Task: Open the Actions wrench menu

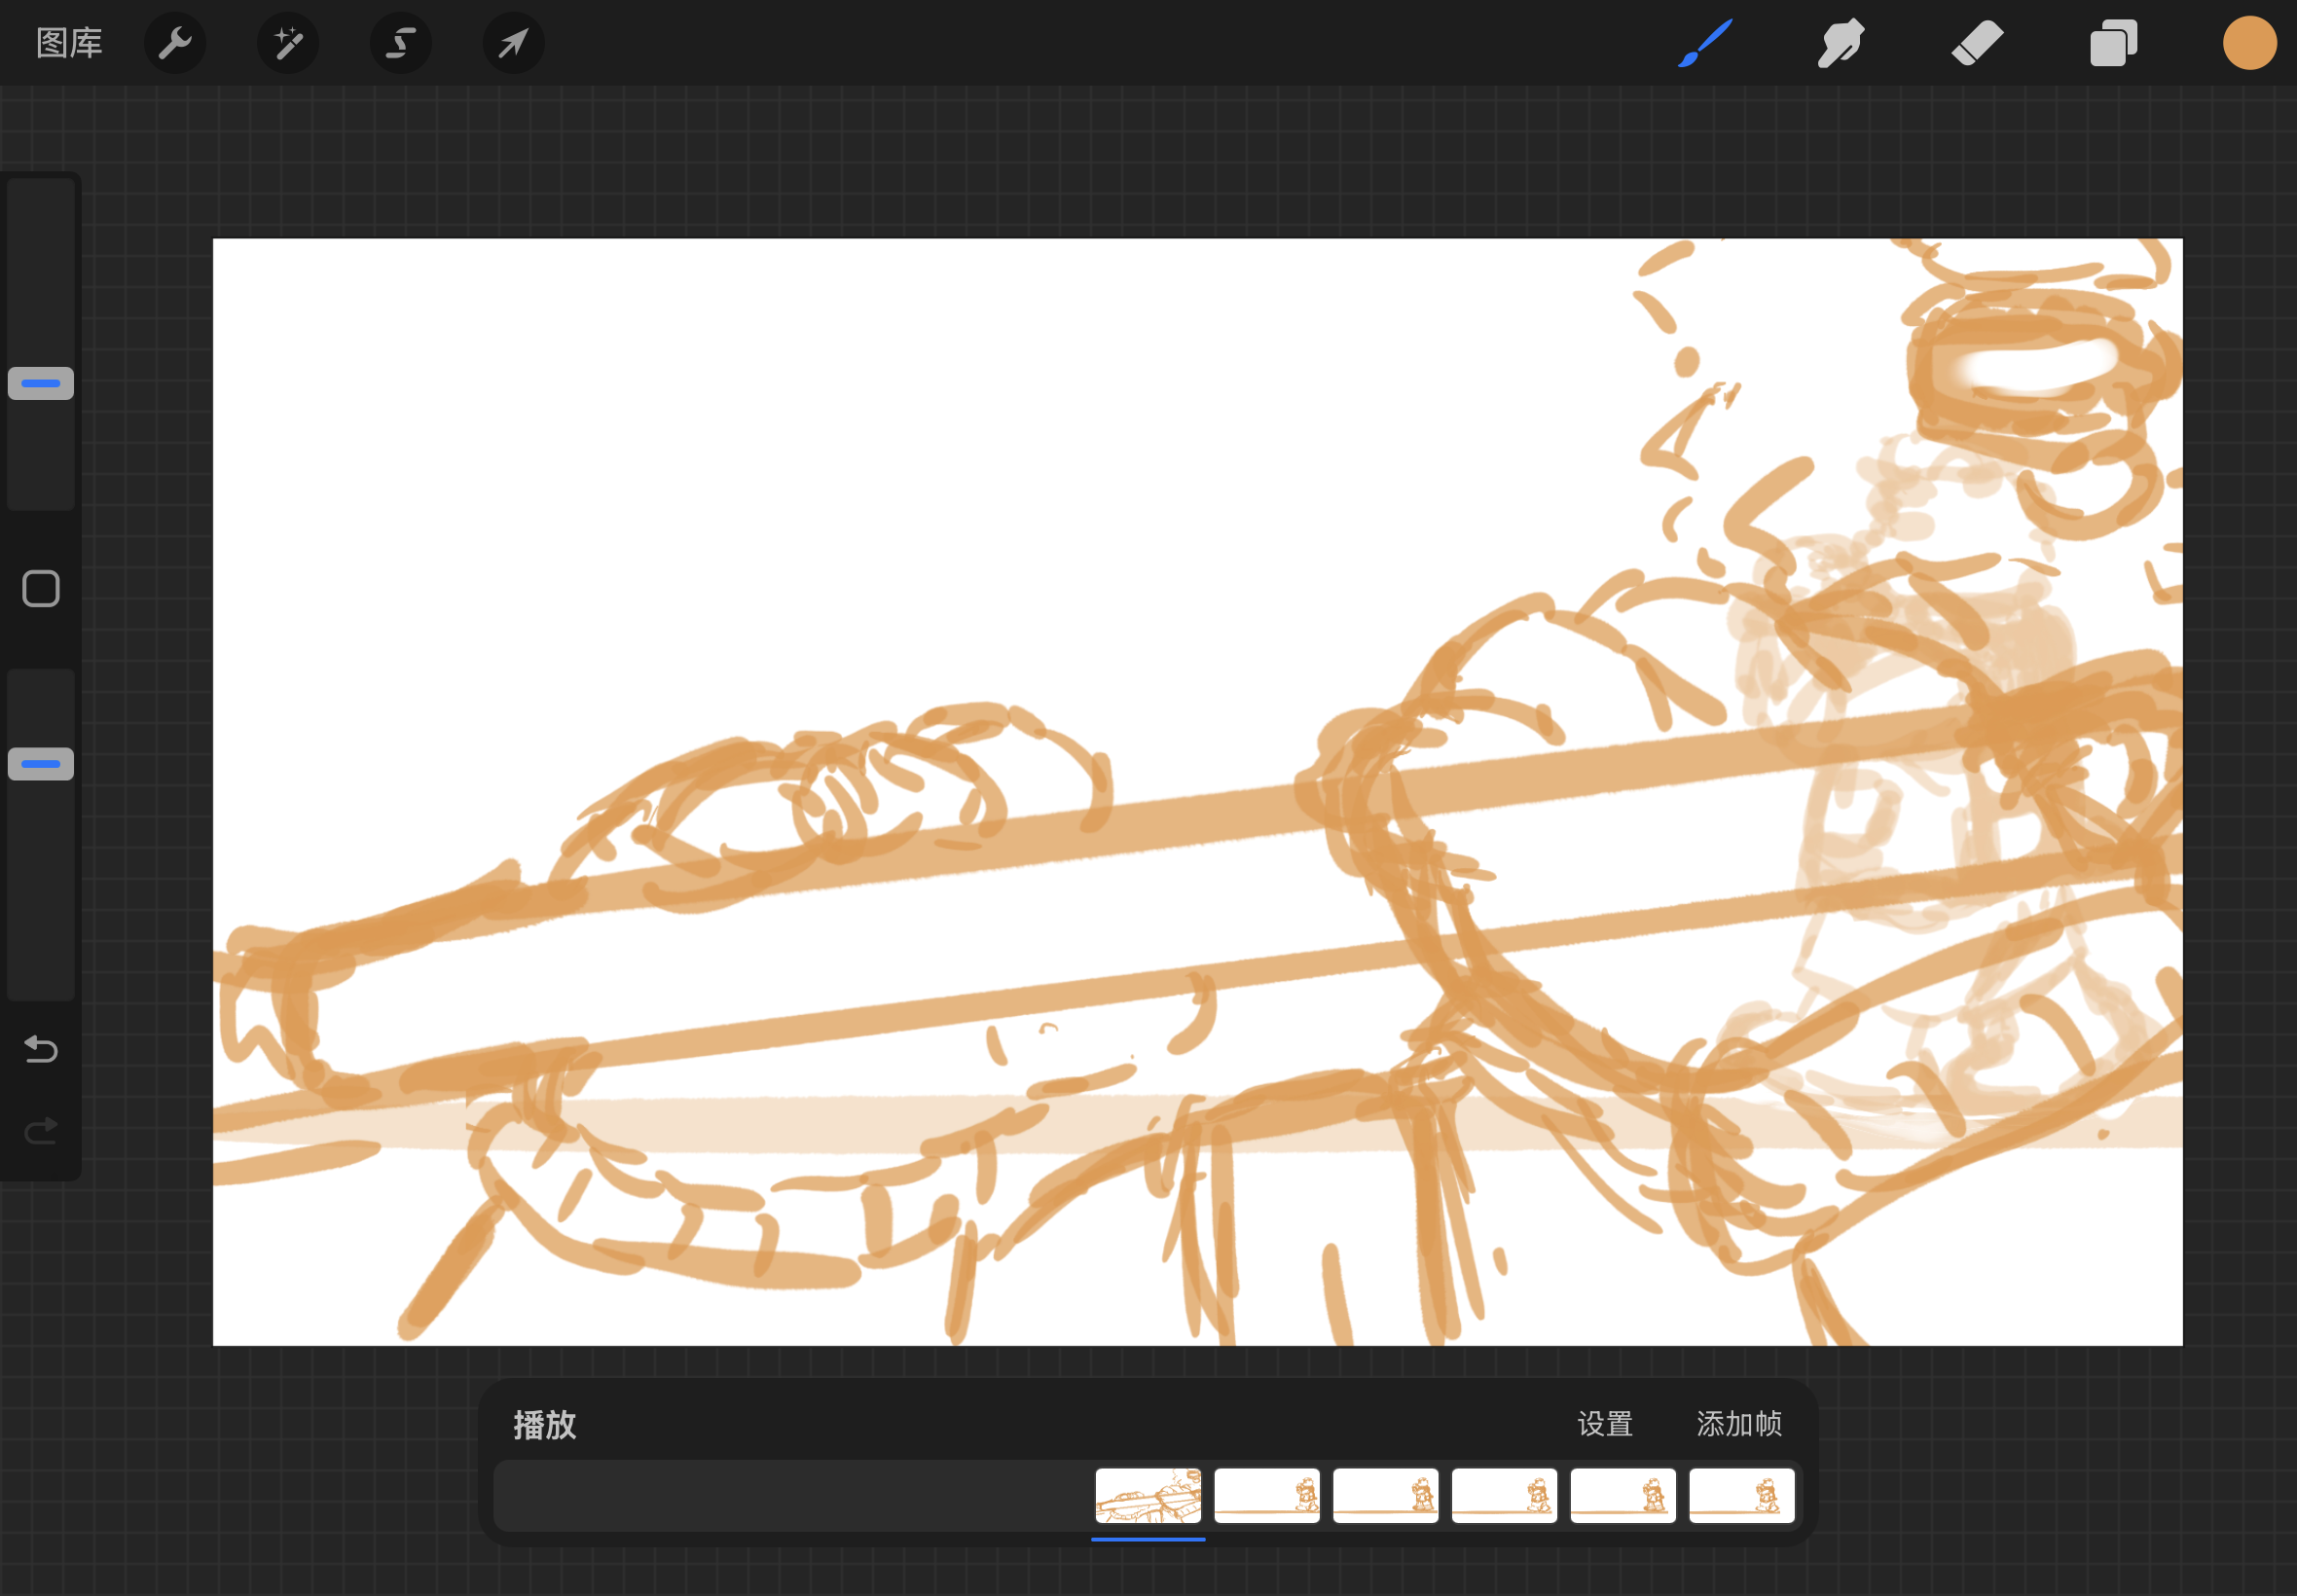Action: [x=175, y=43]
